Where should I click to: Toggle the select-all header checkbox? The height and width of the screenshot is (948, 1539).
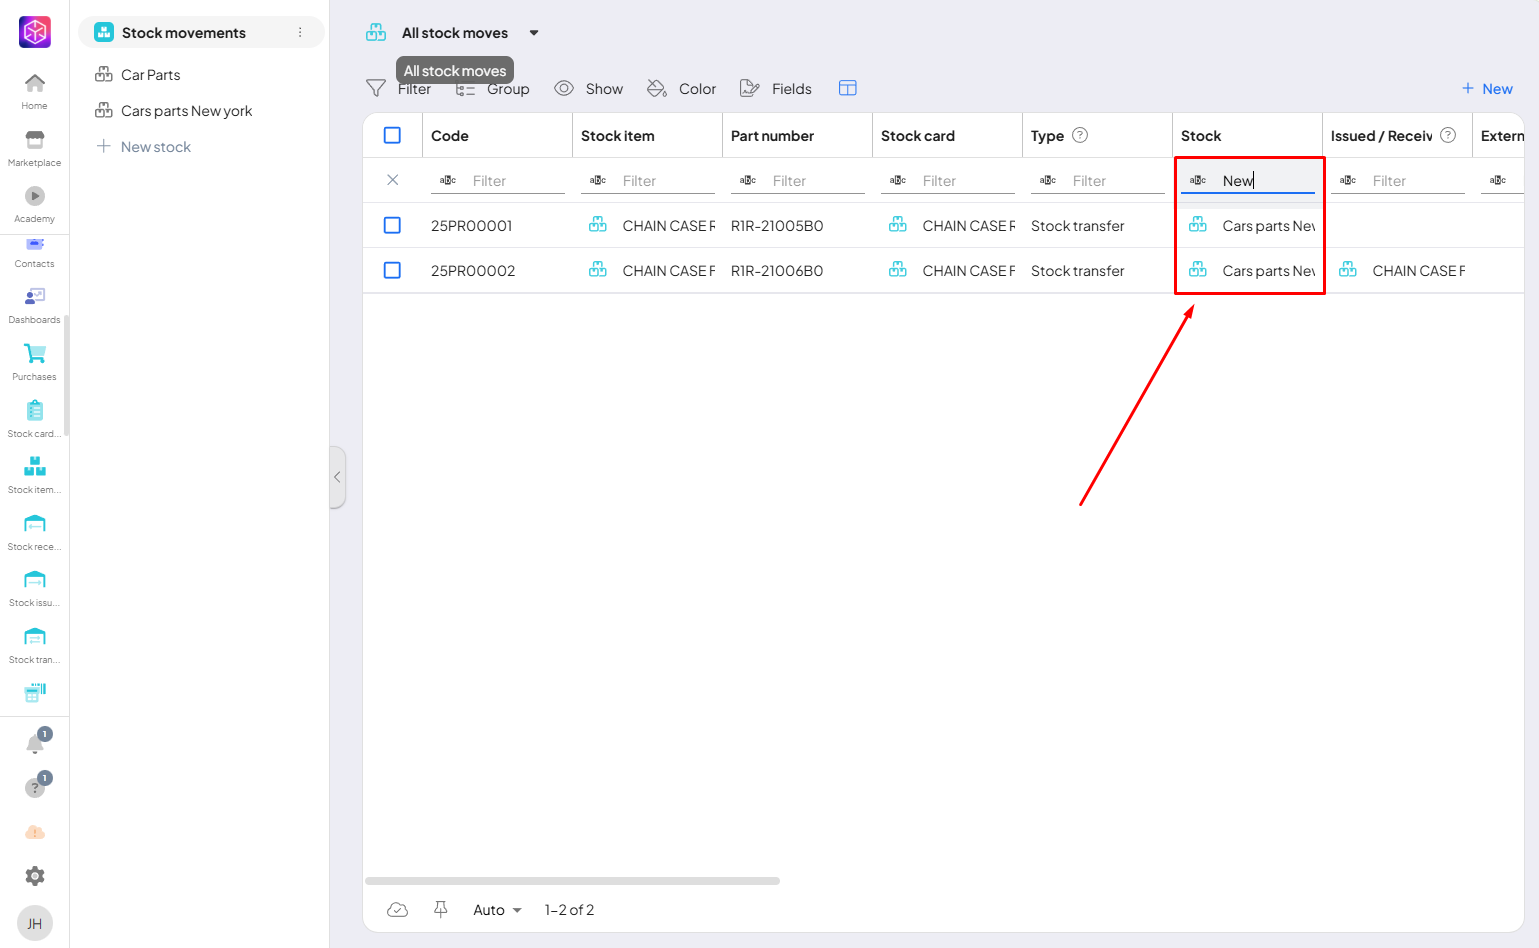(392, 135)
